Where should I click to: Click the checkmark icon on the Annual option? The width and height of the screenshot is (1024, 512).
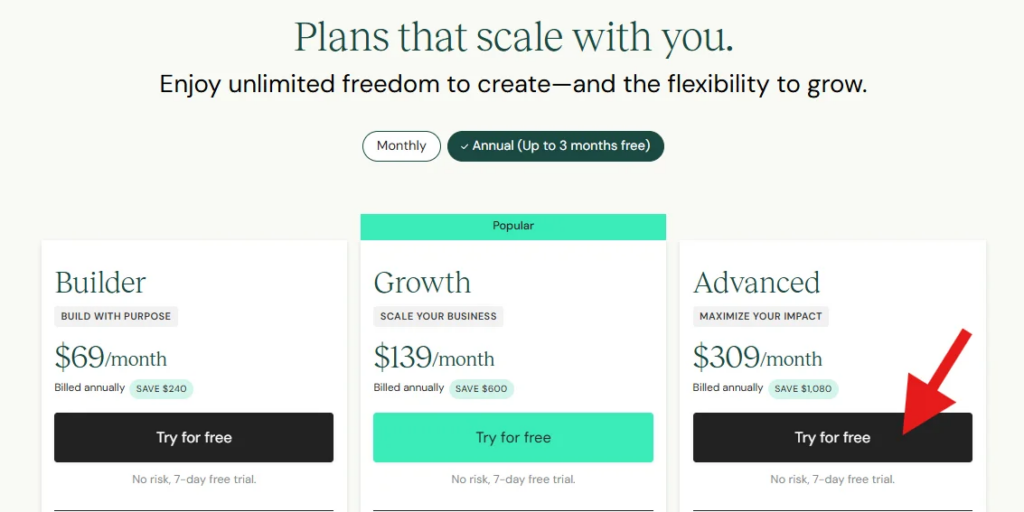(x=464, y=146)
